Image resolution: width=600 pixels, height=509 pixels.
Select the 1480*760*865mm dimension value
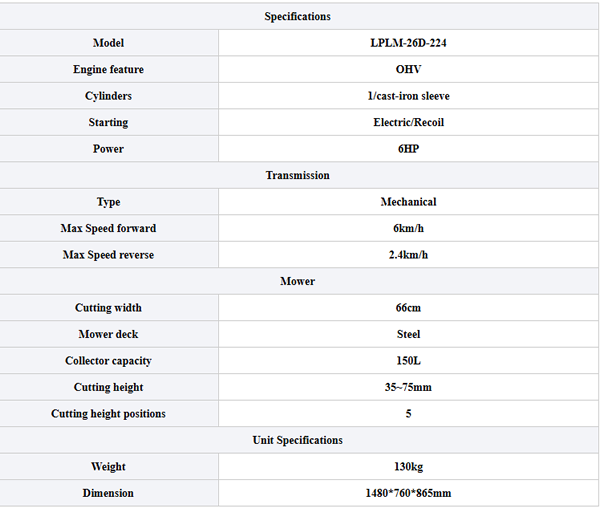(x=408, y=493)
